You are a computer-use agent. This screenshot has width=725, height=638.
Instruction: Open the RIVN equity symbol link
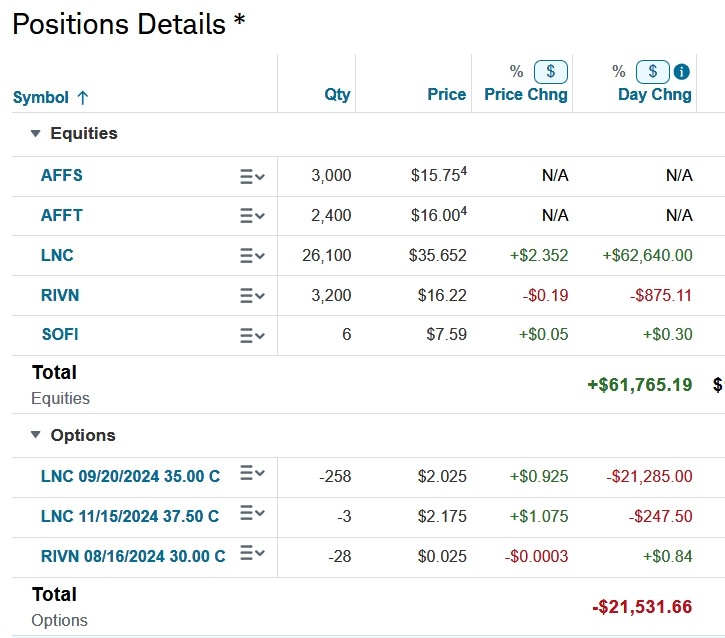[60, 295]
